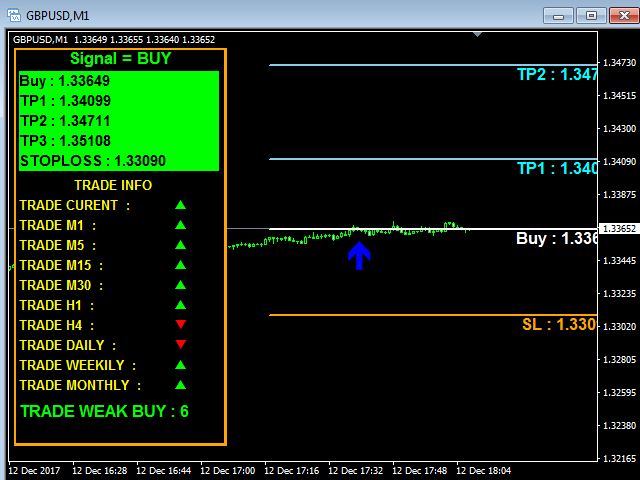Viewport: 640px width, 480px height.
Task: Click the GBPUSD,M1 chart window icon
Action: tap(14, 16)
